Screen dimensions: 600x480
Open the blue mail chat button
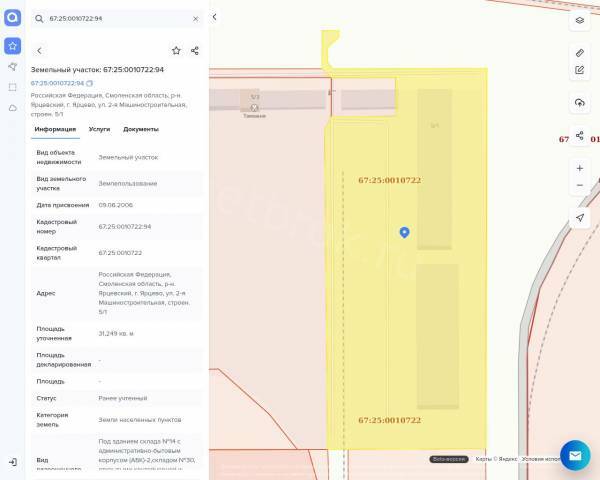tap(575, 455)
